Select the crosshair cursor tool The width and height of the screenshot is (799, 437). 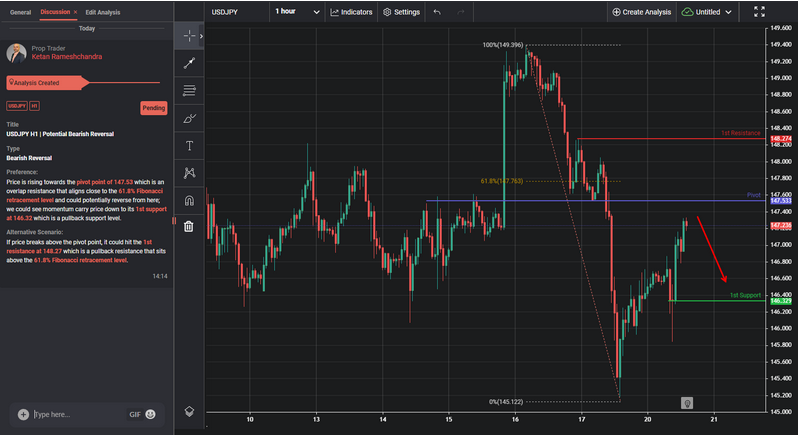(x=189, y=36)
